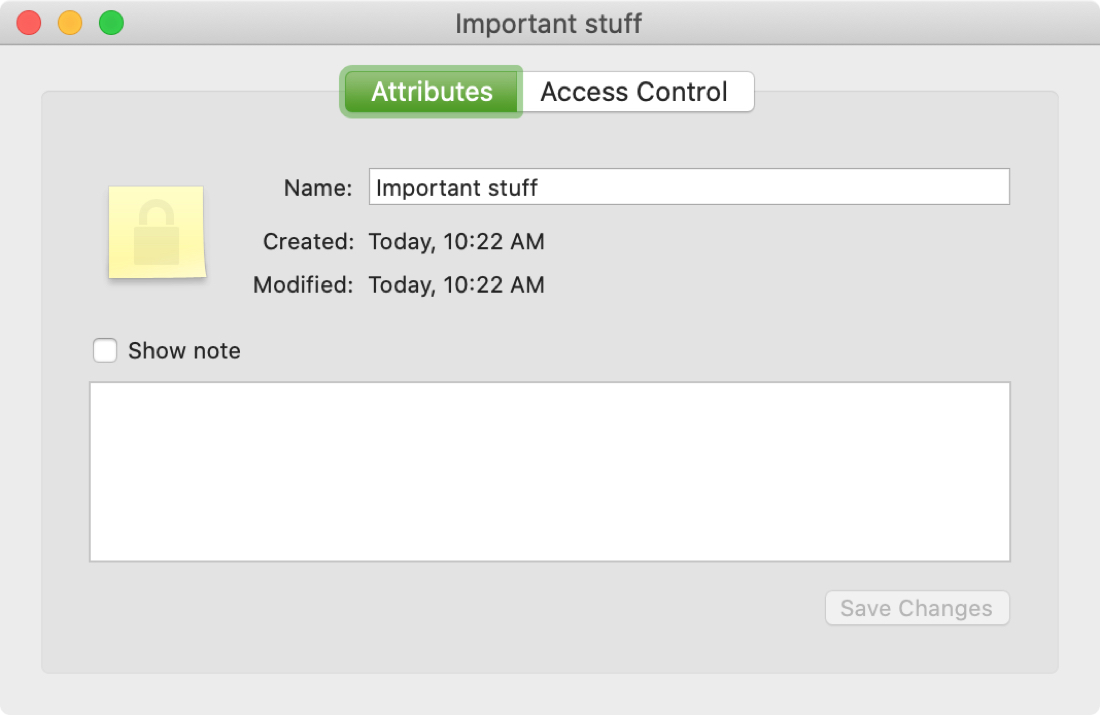The width and height of the screenshot is (1100, 715).
Task: Click the 'Created:' label
Action: click(309, 241)
